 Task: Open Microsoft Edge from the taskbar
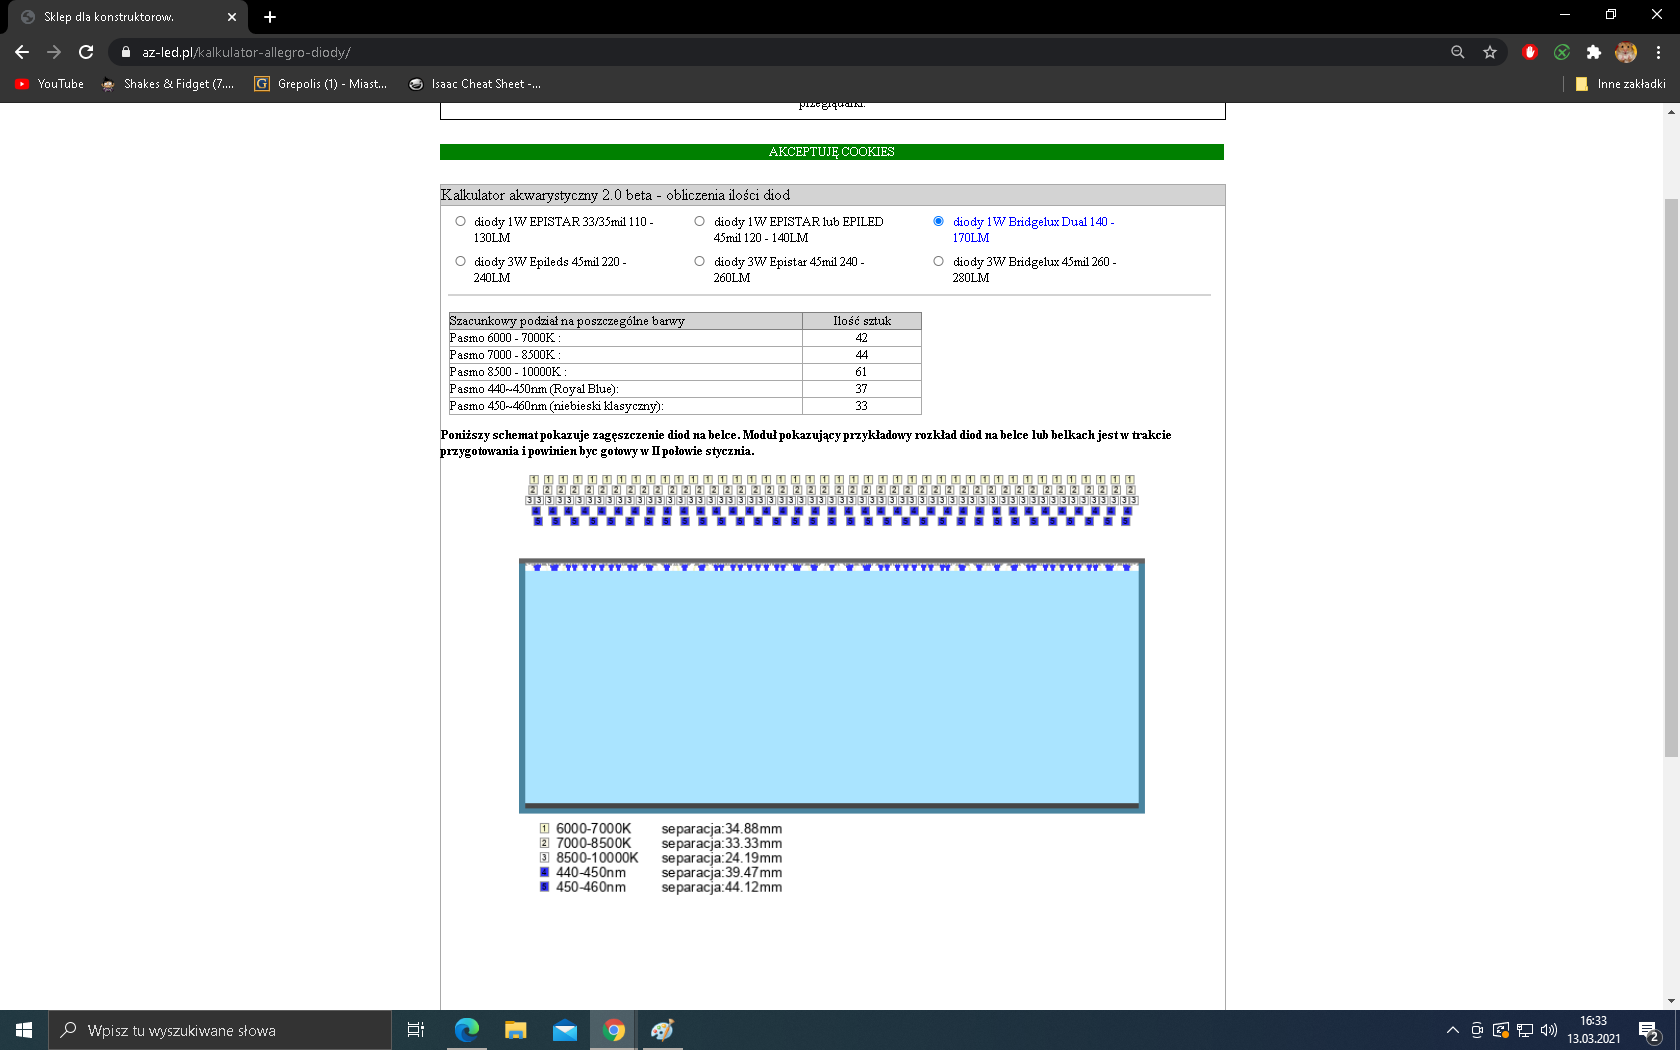tap(466, 1030)
